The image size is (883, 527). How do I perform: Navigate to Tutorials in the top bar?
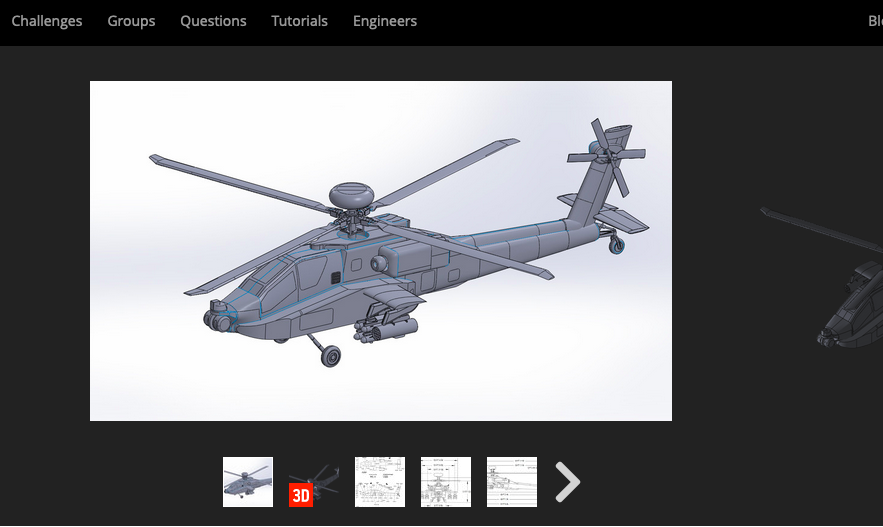[x=299, y=21]
